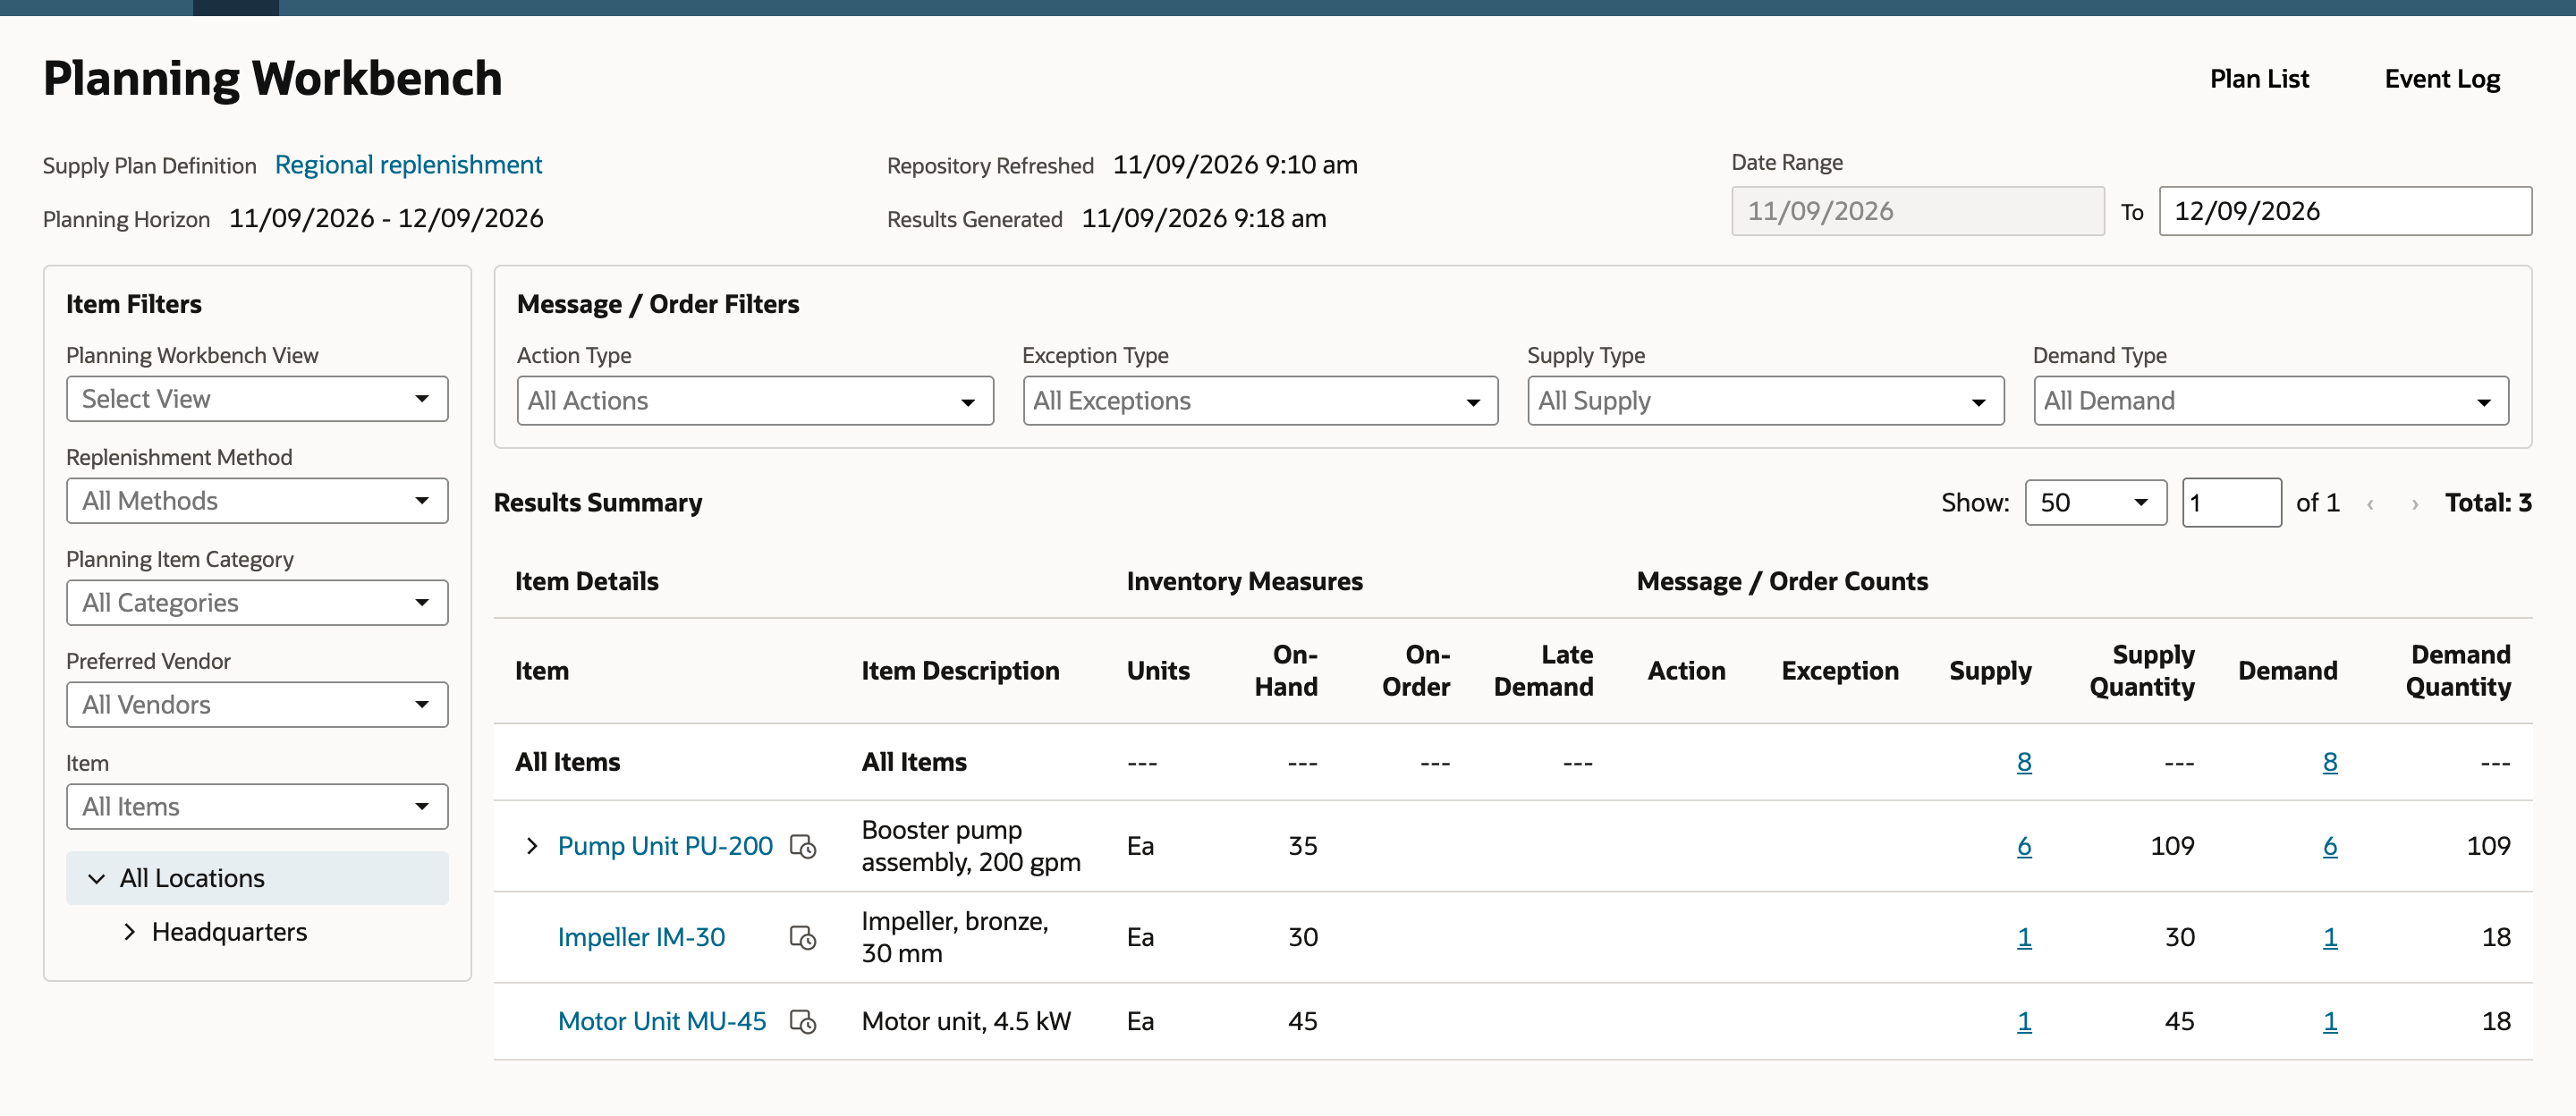Open the Plan List menu item
The image size is (2576, 1116).
(2259, 79)
